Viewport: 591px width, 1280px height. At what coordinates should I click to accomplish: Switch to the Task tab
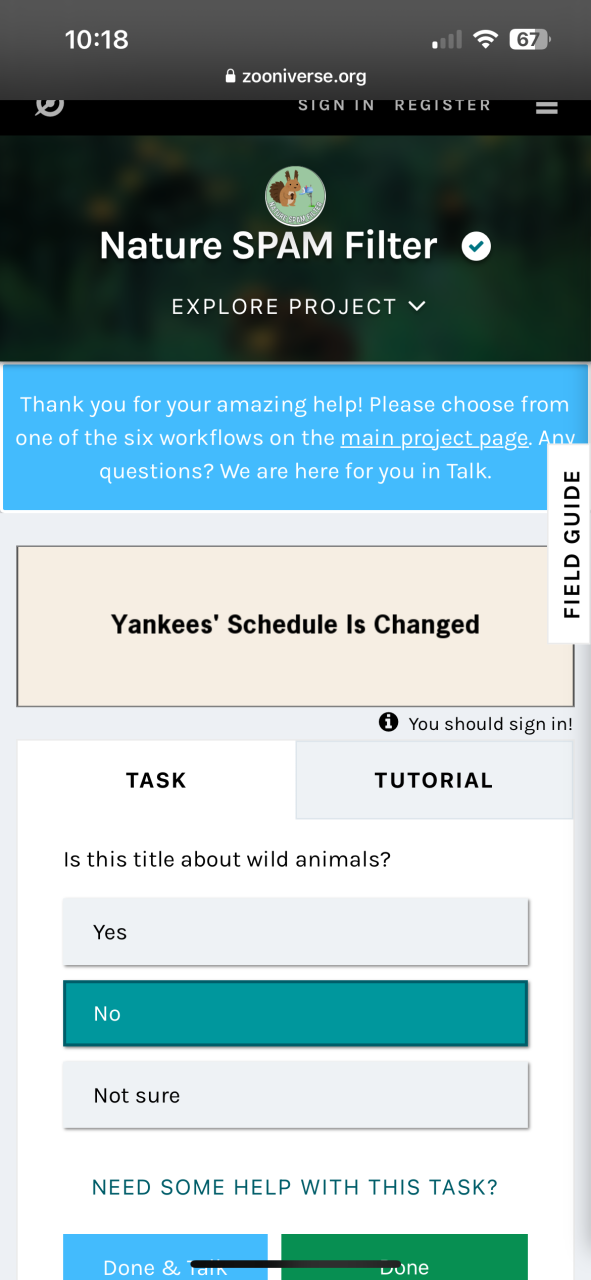pyautogui.click(x=156, y=780)
